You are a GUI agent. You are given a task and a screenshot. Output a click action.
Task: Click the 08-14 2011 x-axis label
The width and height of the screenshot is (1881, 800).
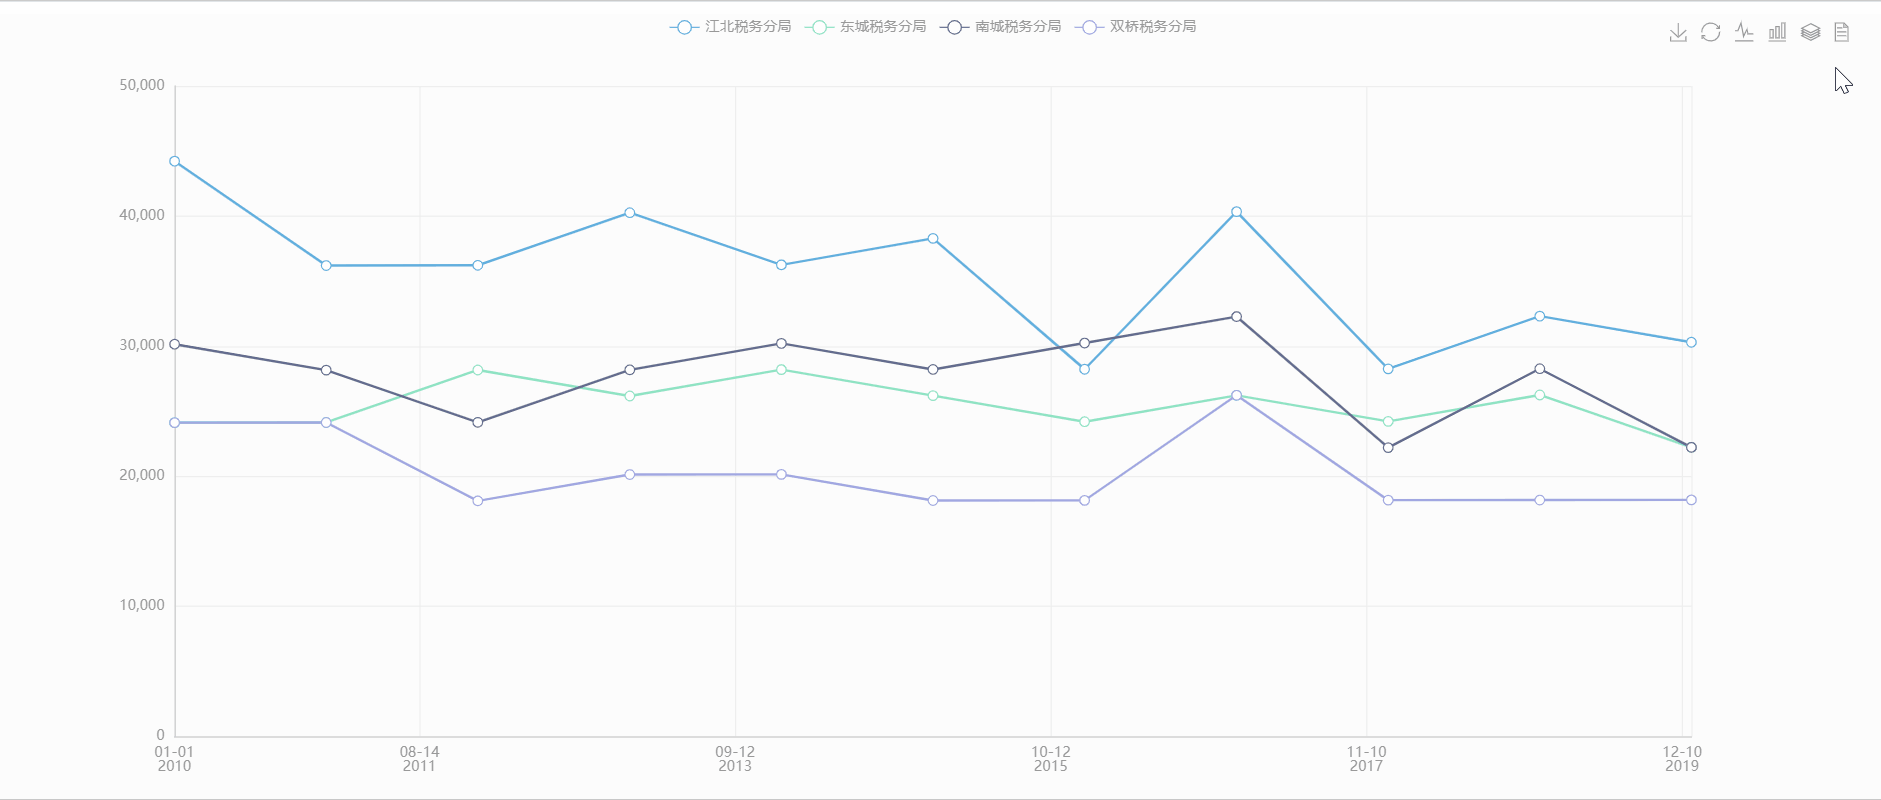419,758
